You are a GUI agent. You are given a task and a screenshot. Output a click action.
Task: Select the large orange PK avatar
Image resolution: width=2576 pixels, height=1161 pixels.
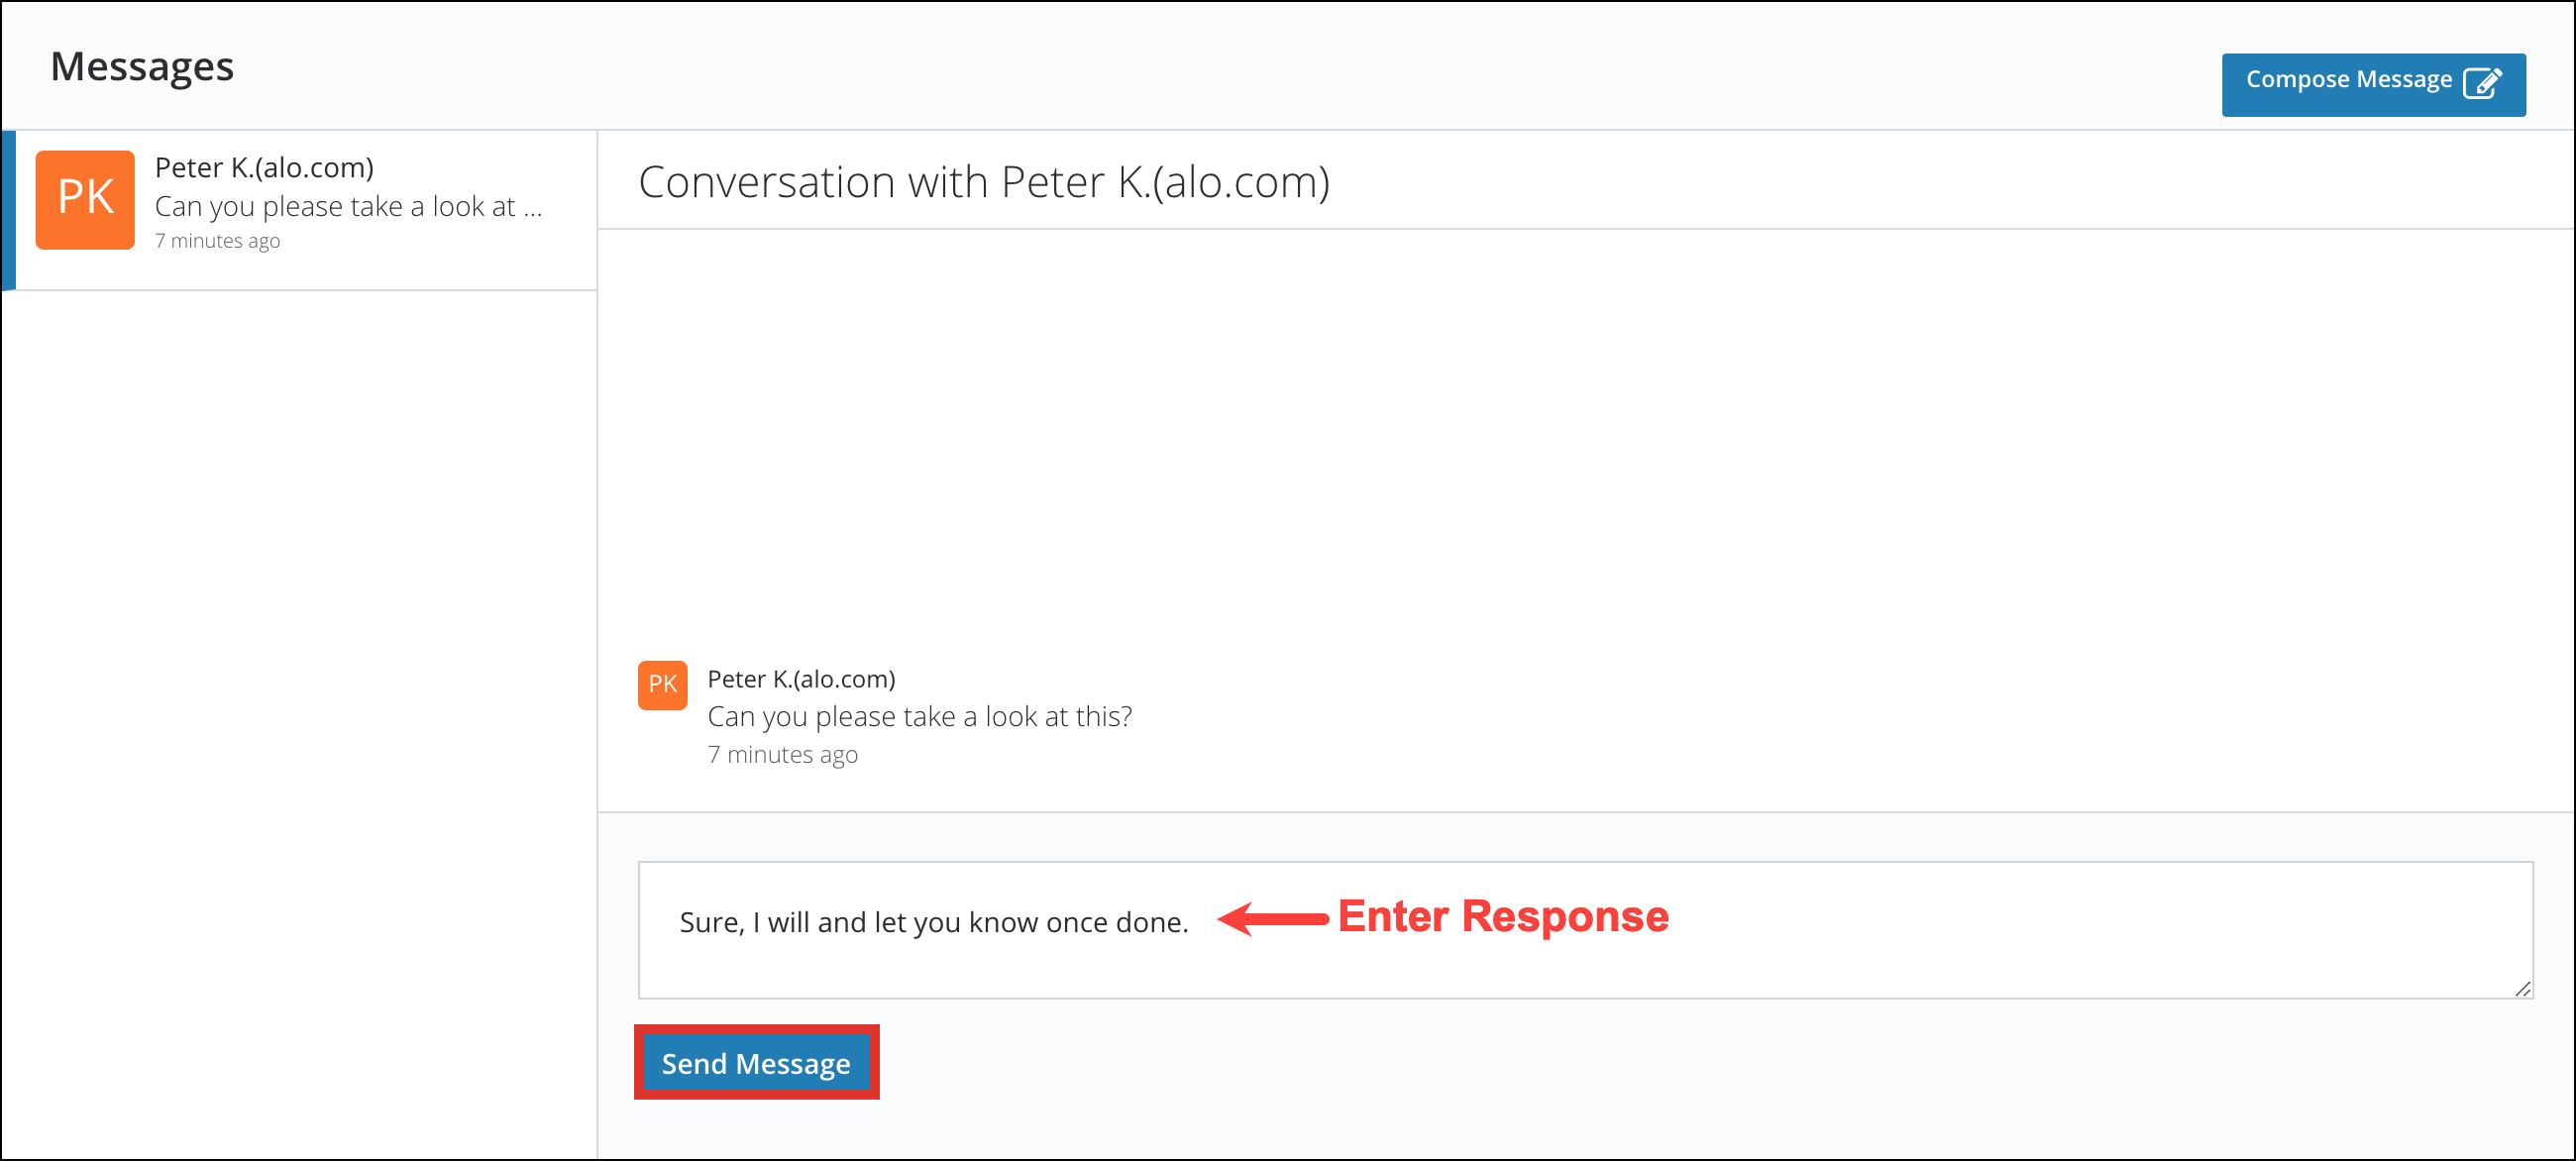pos(85,199)
